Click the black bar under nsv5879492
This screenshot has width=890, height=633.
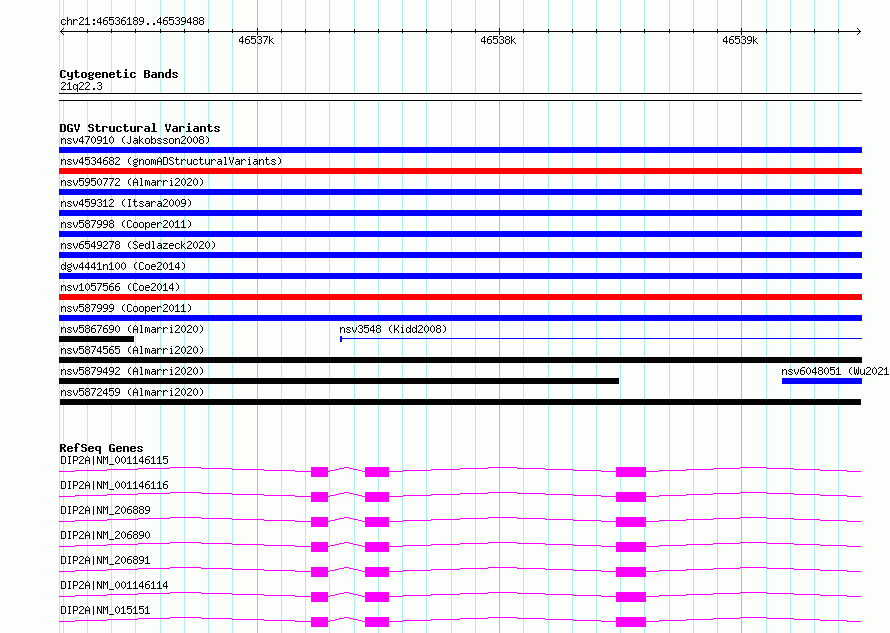point(339,381)
